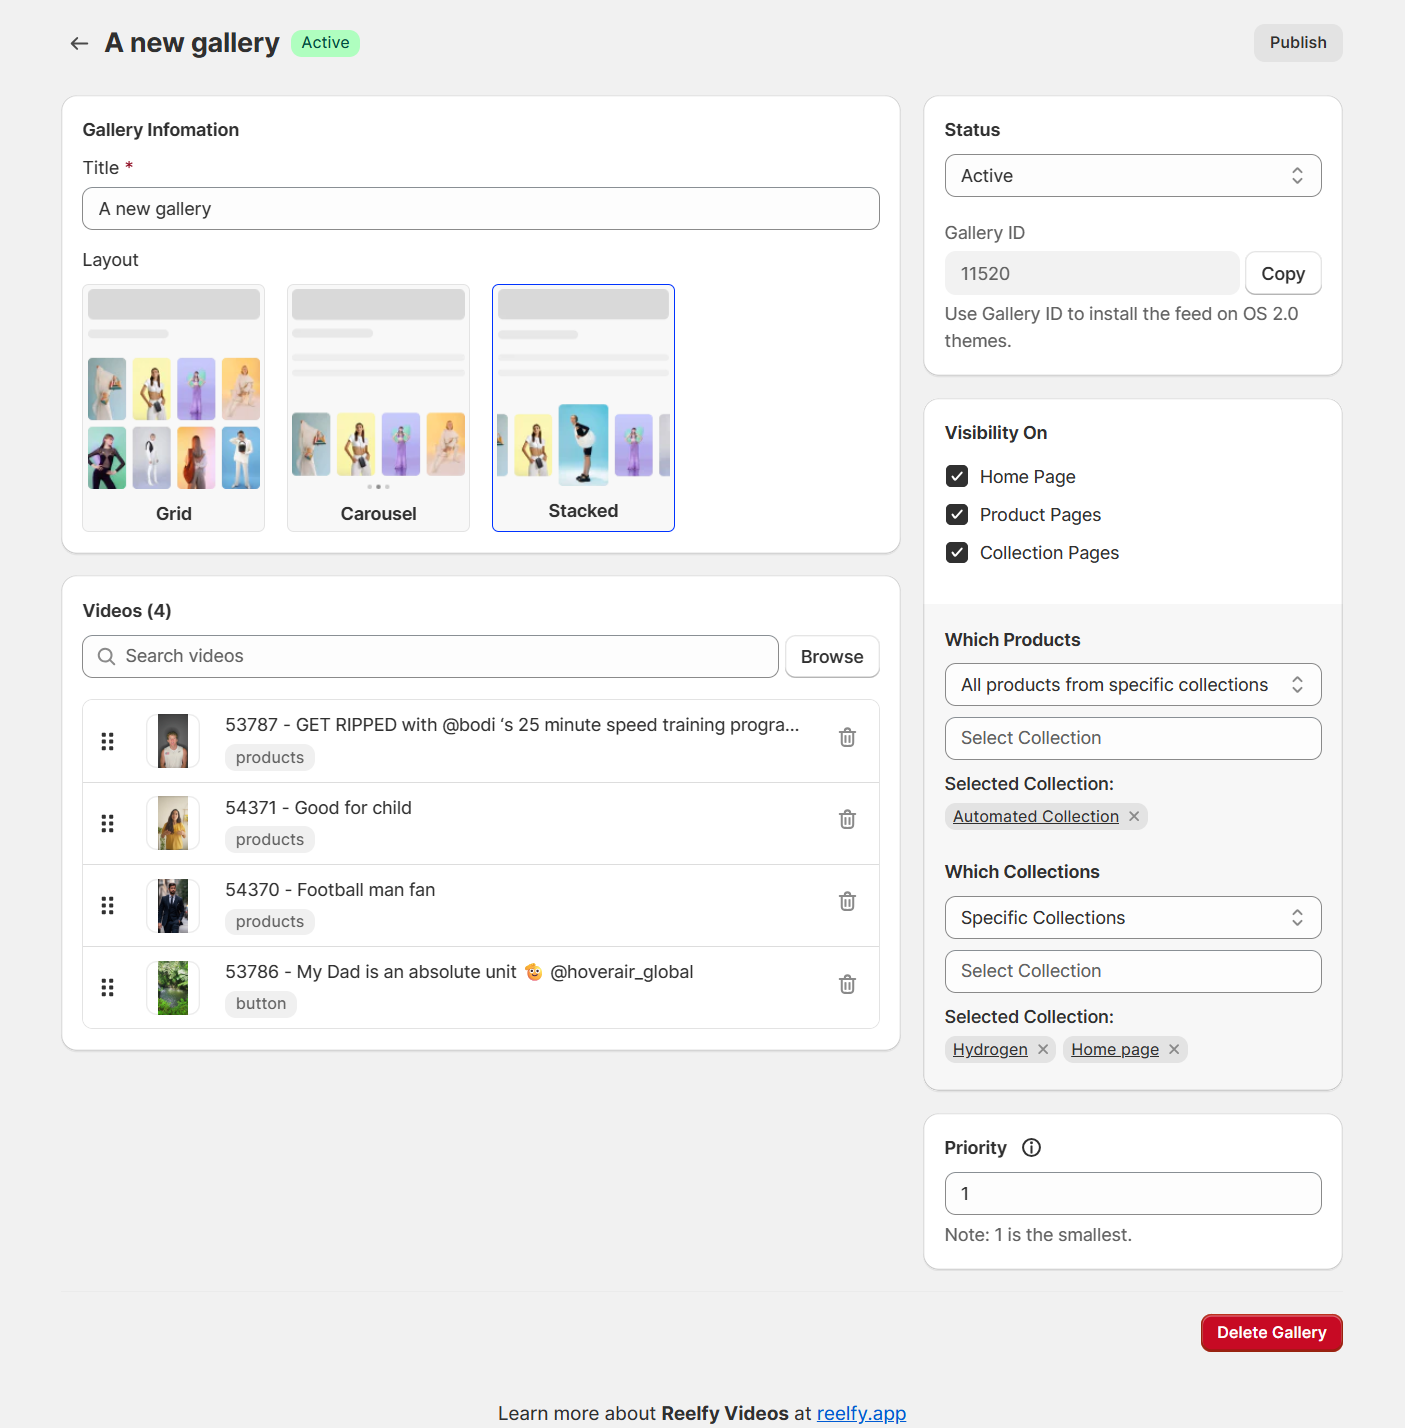This screenshot has height=1428, width=1405.
Task: Open the reelfy.app link
Action: pos(861,1413)
